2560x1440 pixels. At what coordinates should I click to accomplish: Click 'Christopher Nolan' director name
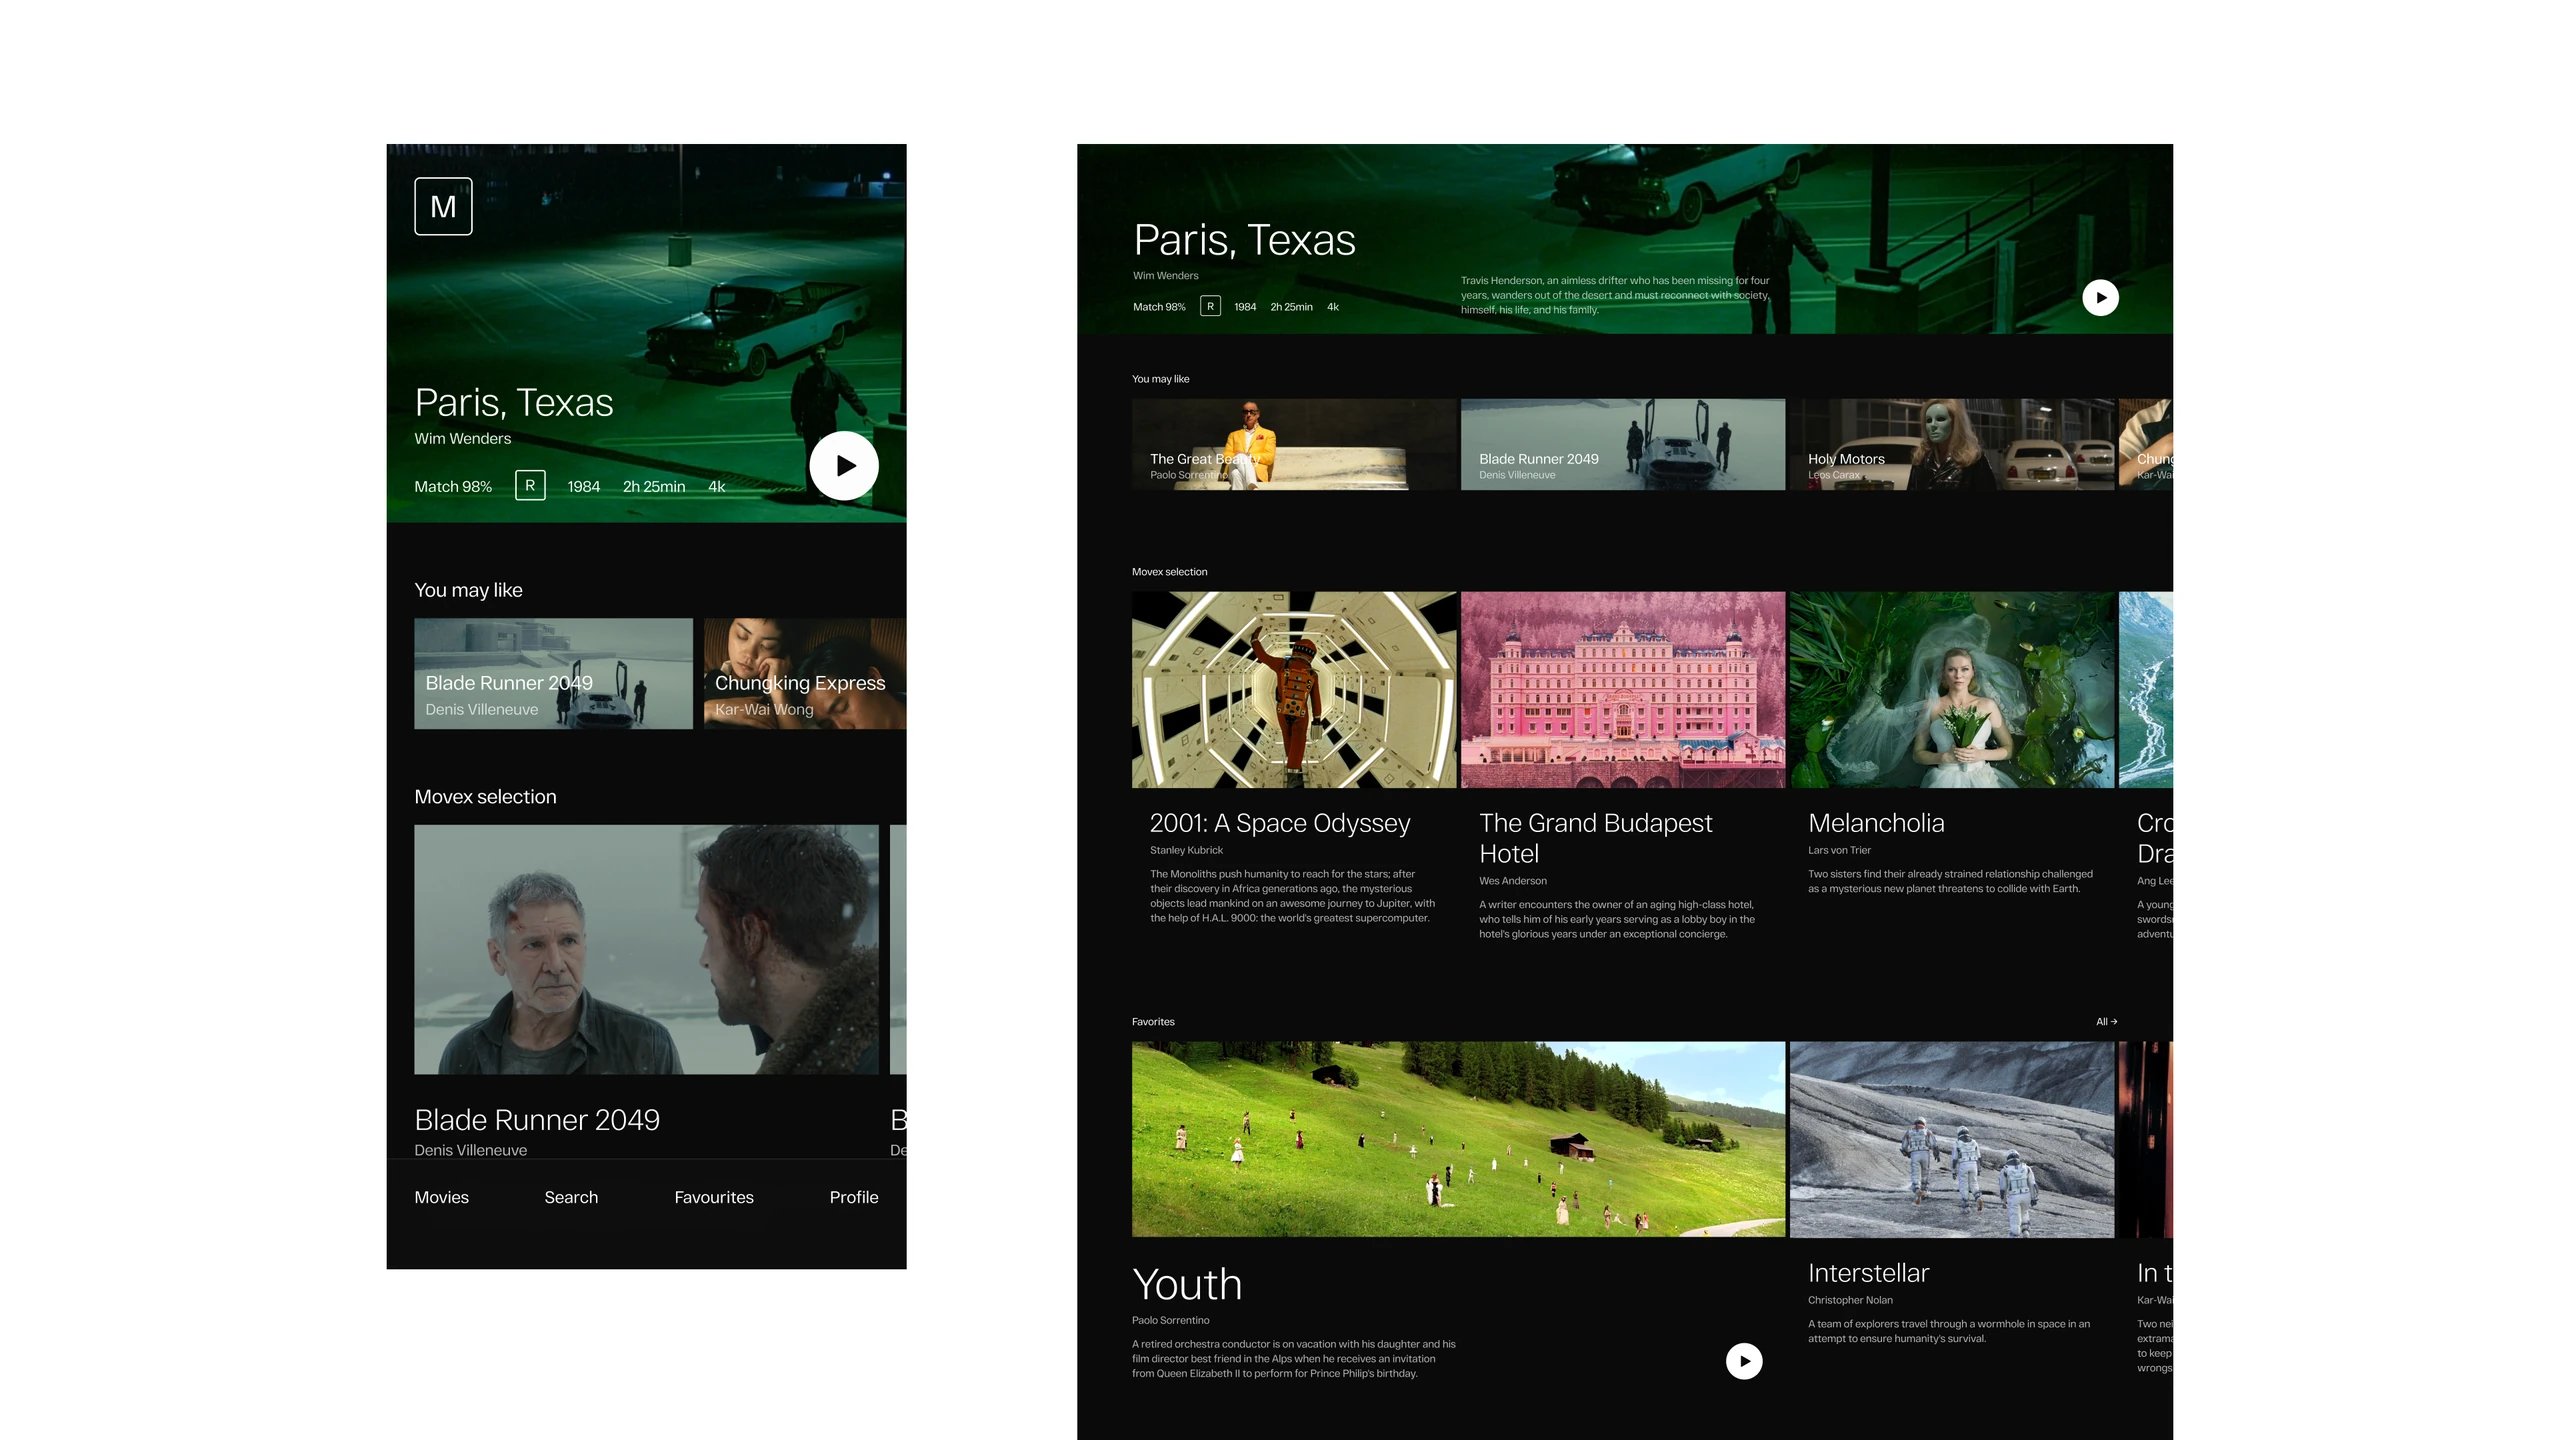pyautogui.click(x=1850, y=1300)
